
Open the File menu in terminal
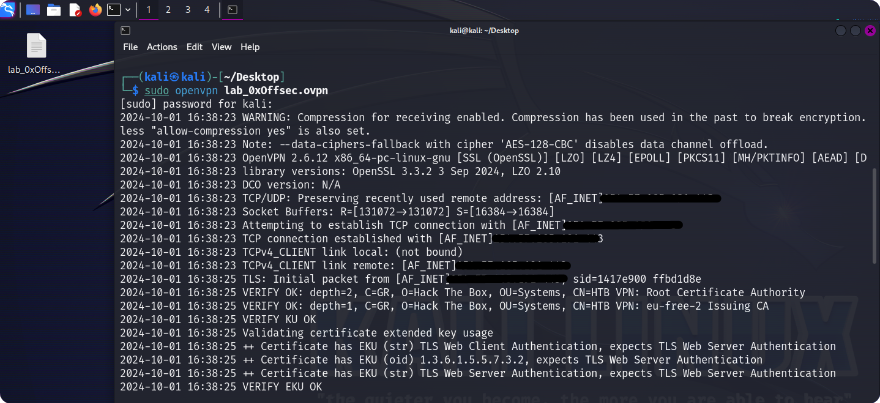tap(131, 47)
